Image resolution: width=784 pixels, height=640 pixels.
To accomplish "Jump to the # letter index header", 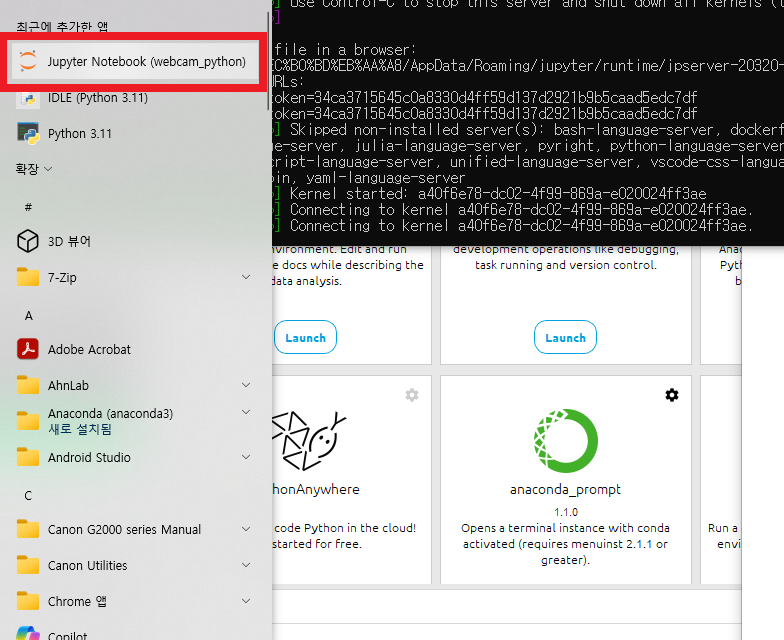I will pyautogui.click(x=28, y=207).
